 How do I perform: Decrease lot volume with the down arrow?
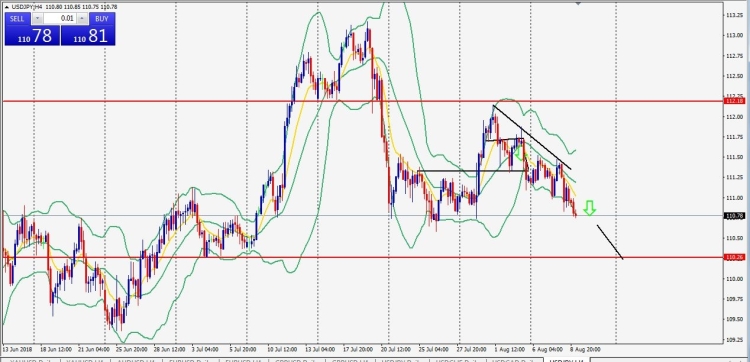(37, 19)
